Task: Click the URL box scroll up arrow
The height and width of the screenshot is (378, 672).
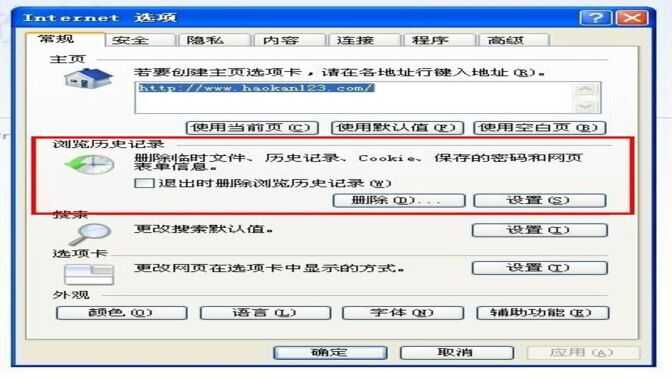Action: (585, 90)
